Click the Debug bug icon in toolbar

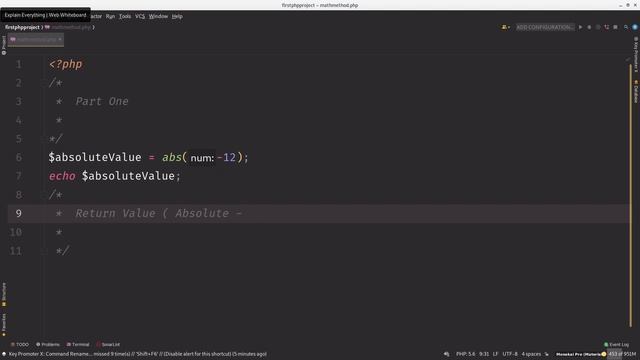[589, 27]
